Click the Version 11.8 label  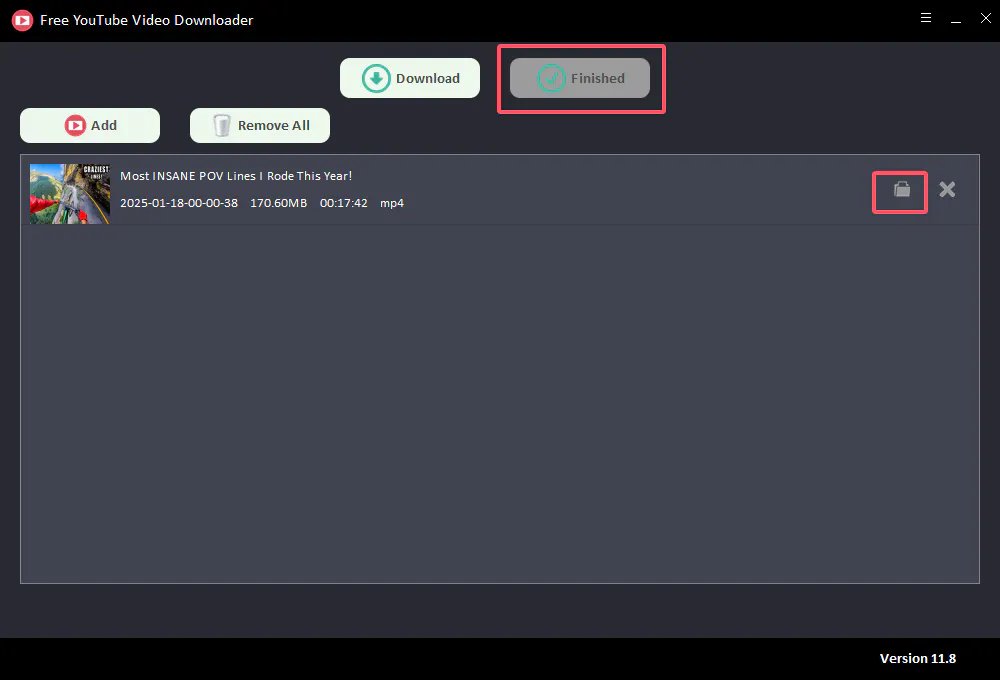coord(918,658)
